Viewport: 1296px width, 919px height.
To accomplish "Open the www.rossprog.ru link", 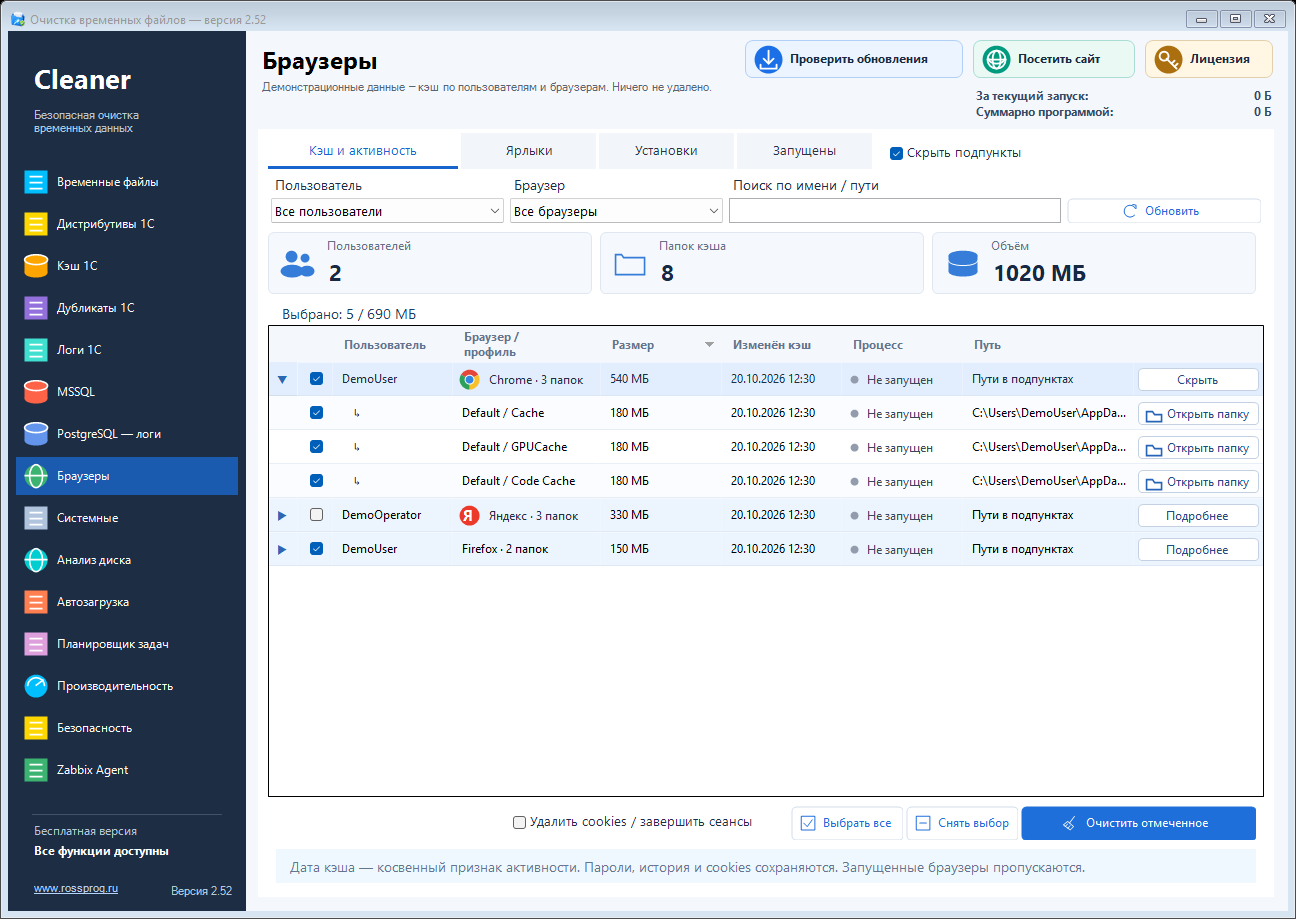I will pyautogui.click(x=76, y=888).
